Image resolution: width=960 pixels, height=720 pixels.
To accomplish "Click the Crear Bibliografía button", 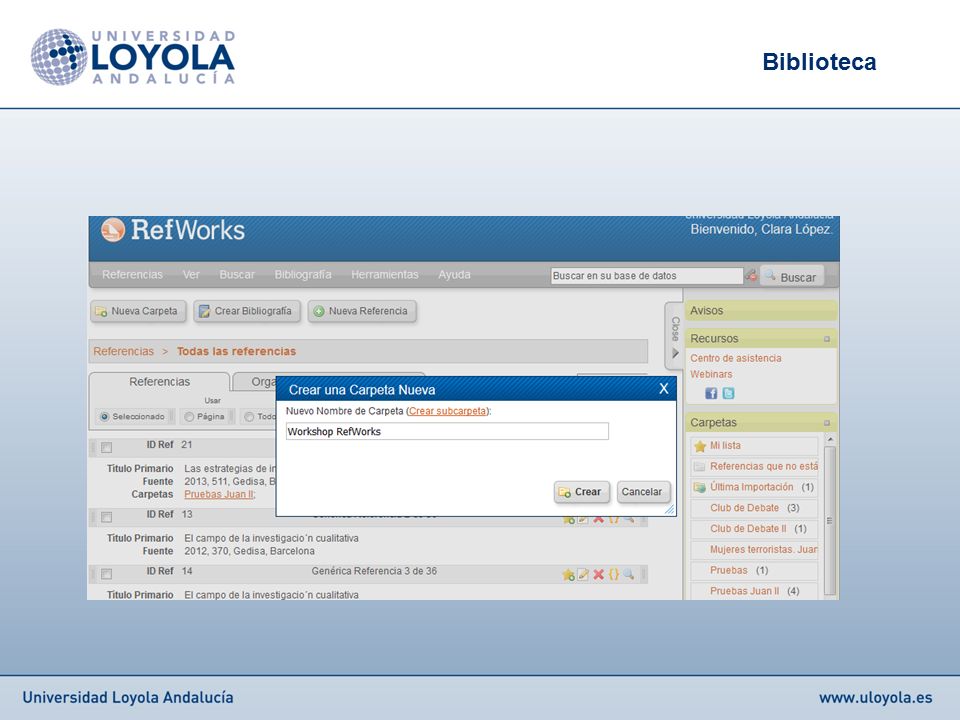I will click(x=247, y=311).
